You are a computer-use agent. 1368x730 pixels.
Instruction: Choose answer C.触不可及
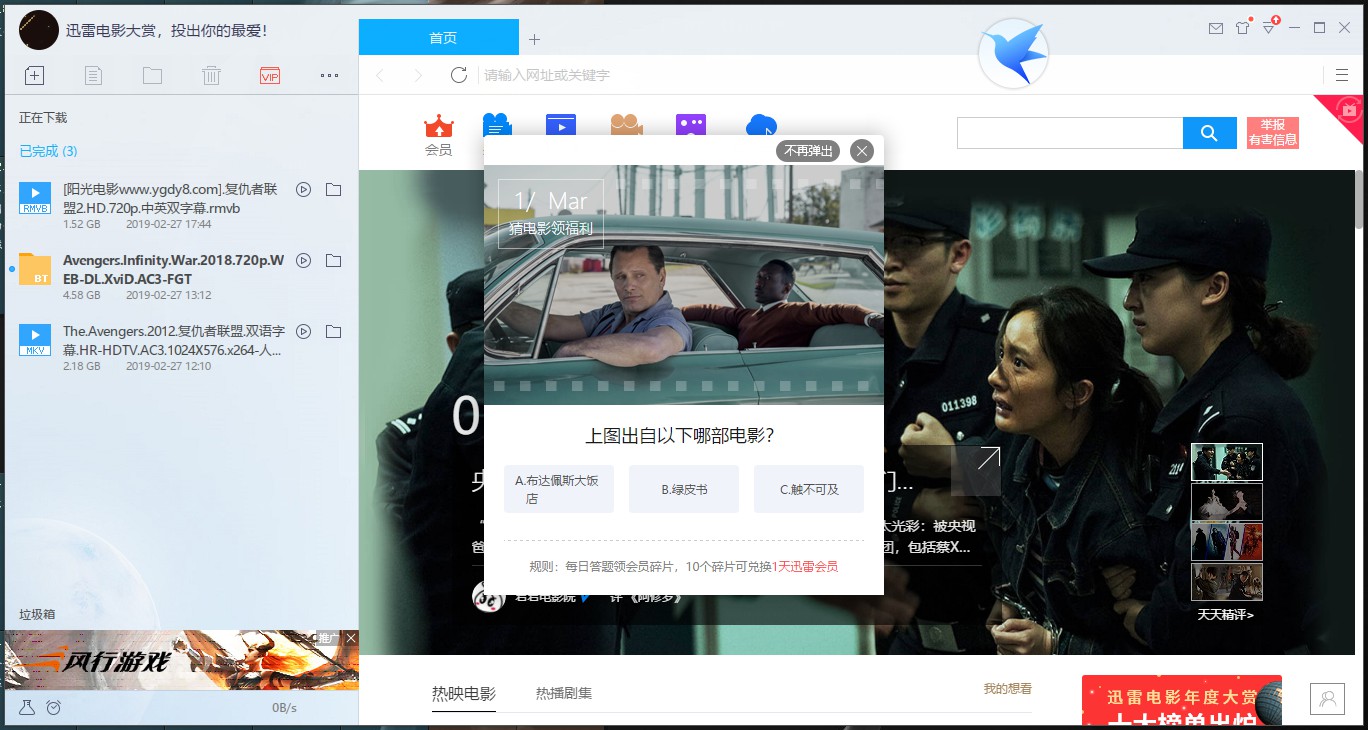click(809, 489)
